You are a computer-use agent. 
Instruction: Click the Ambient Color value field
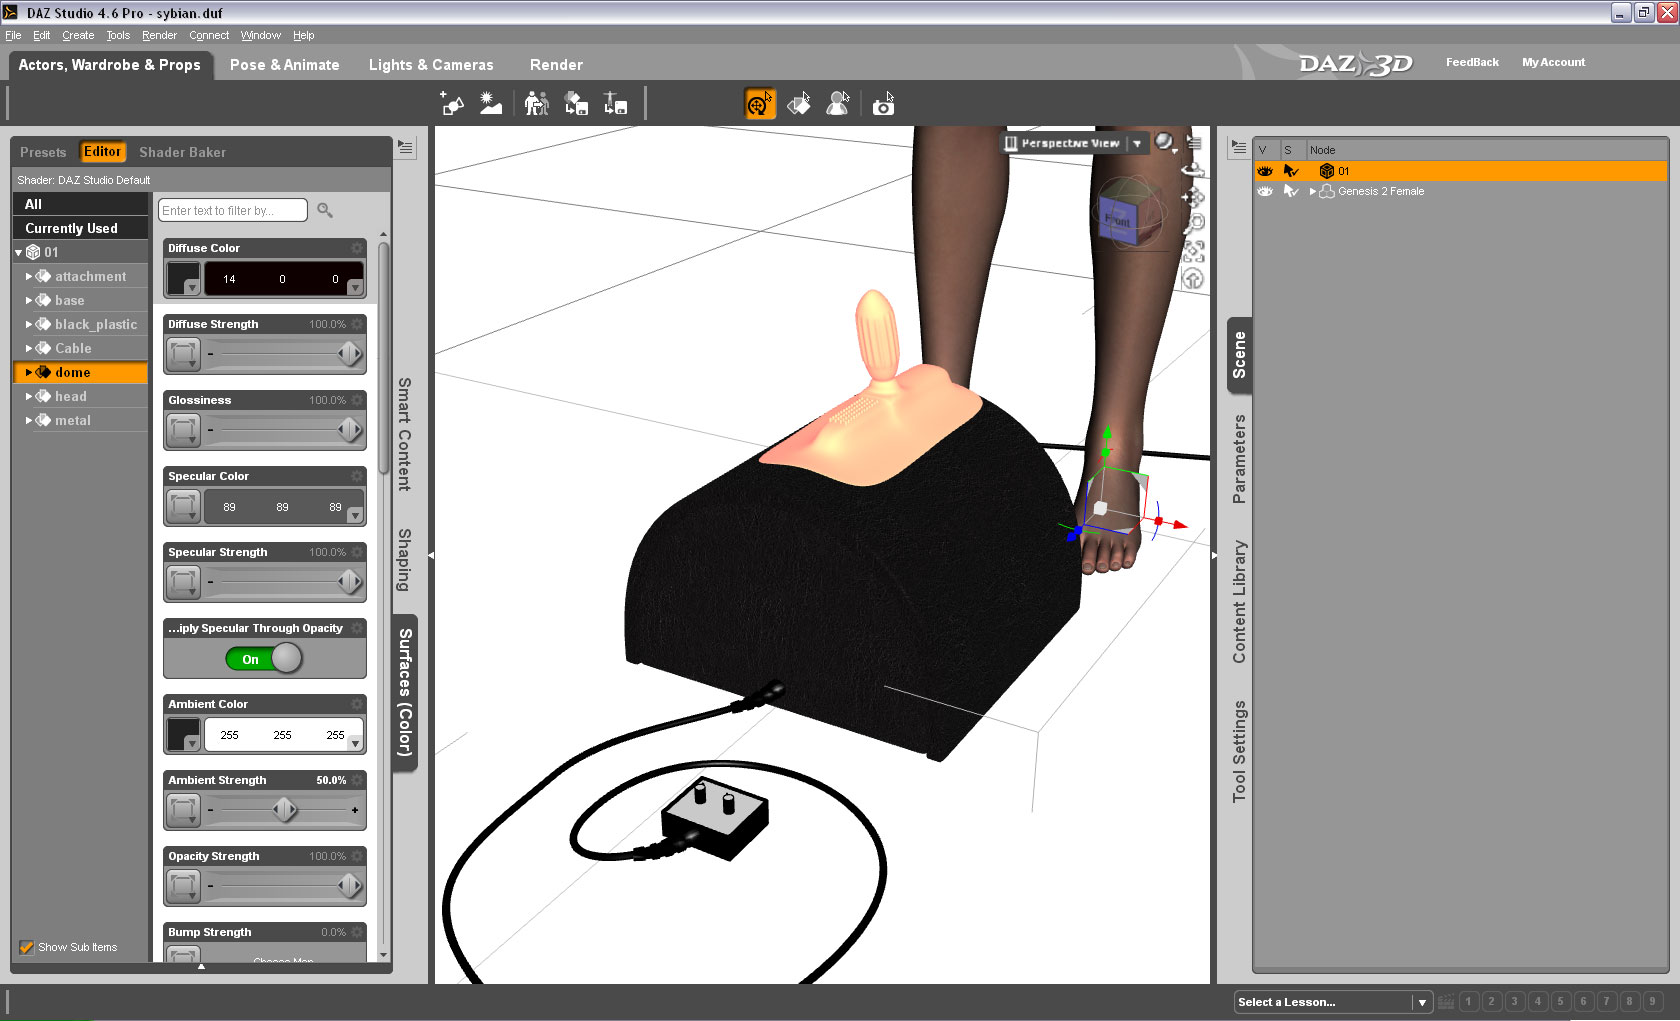pos(283,735)
